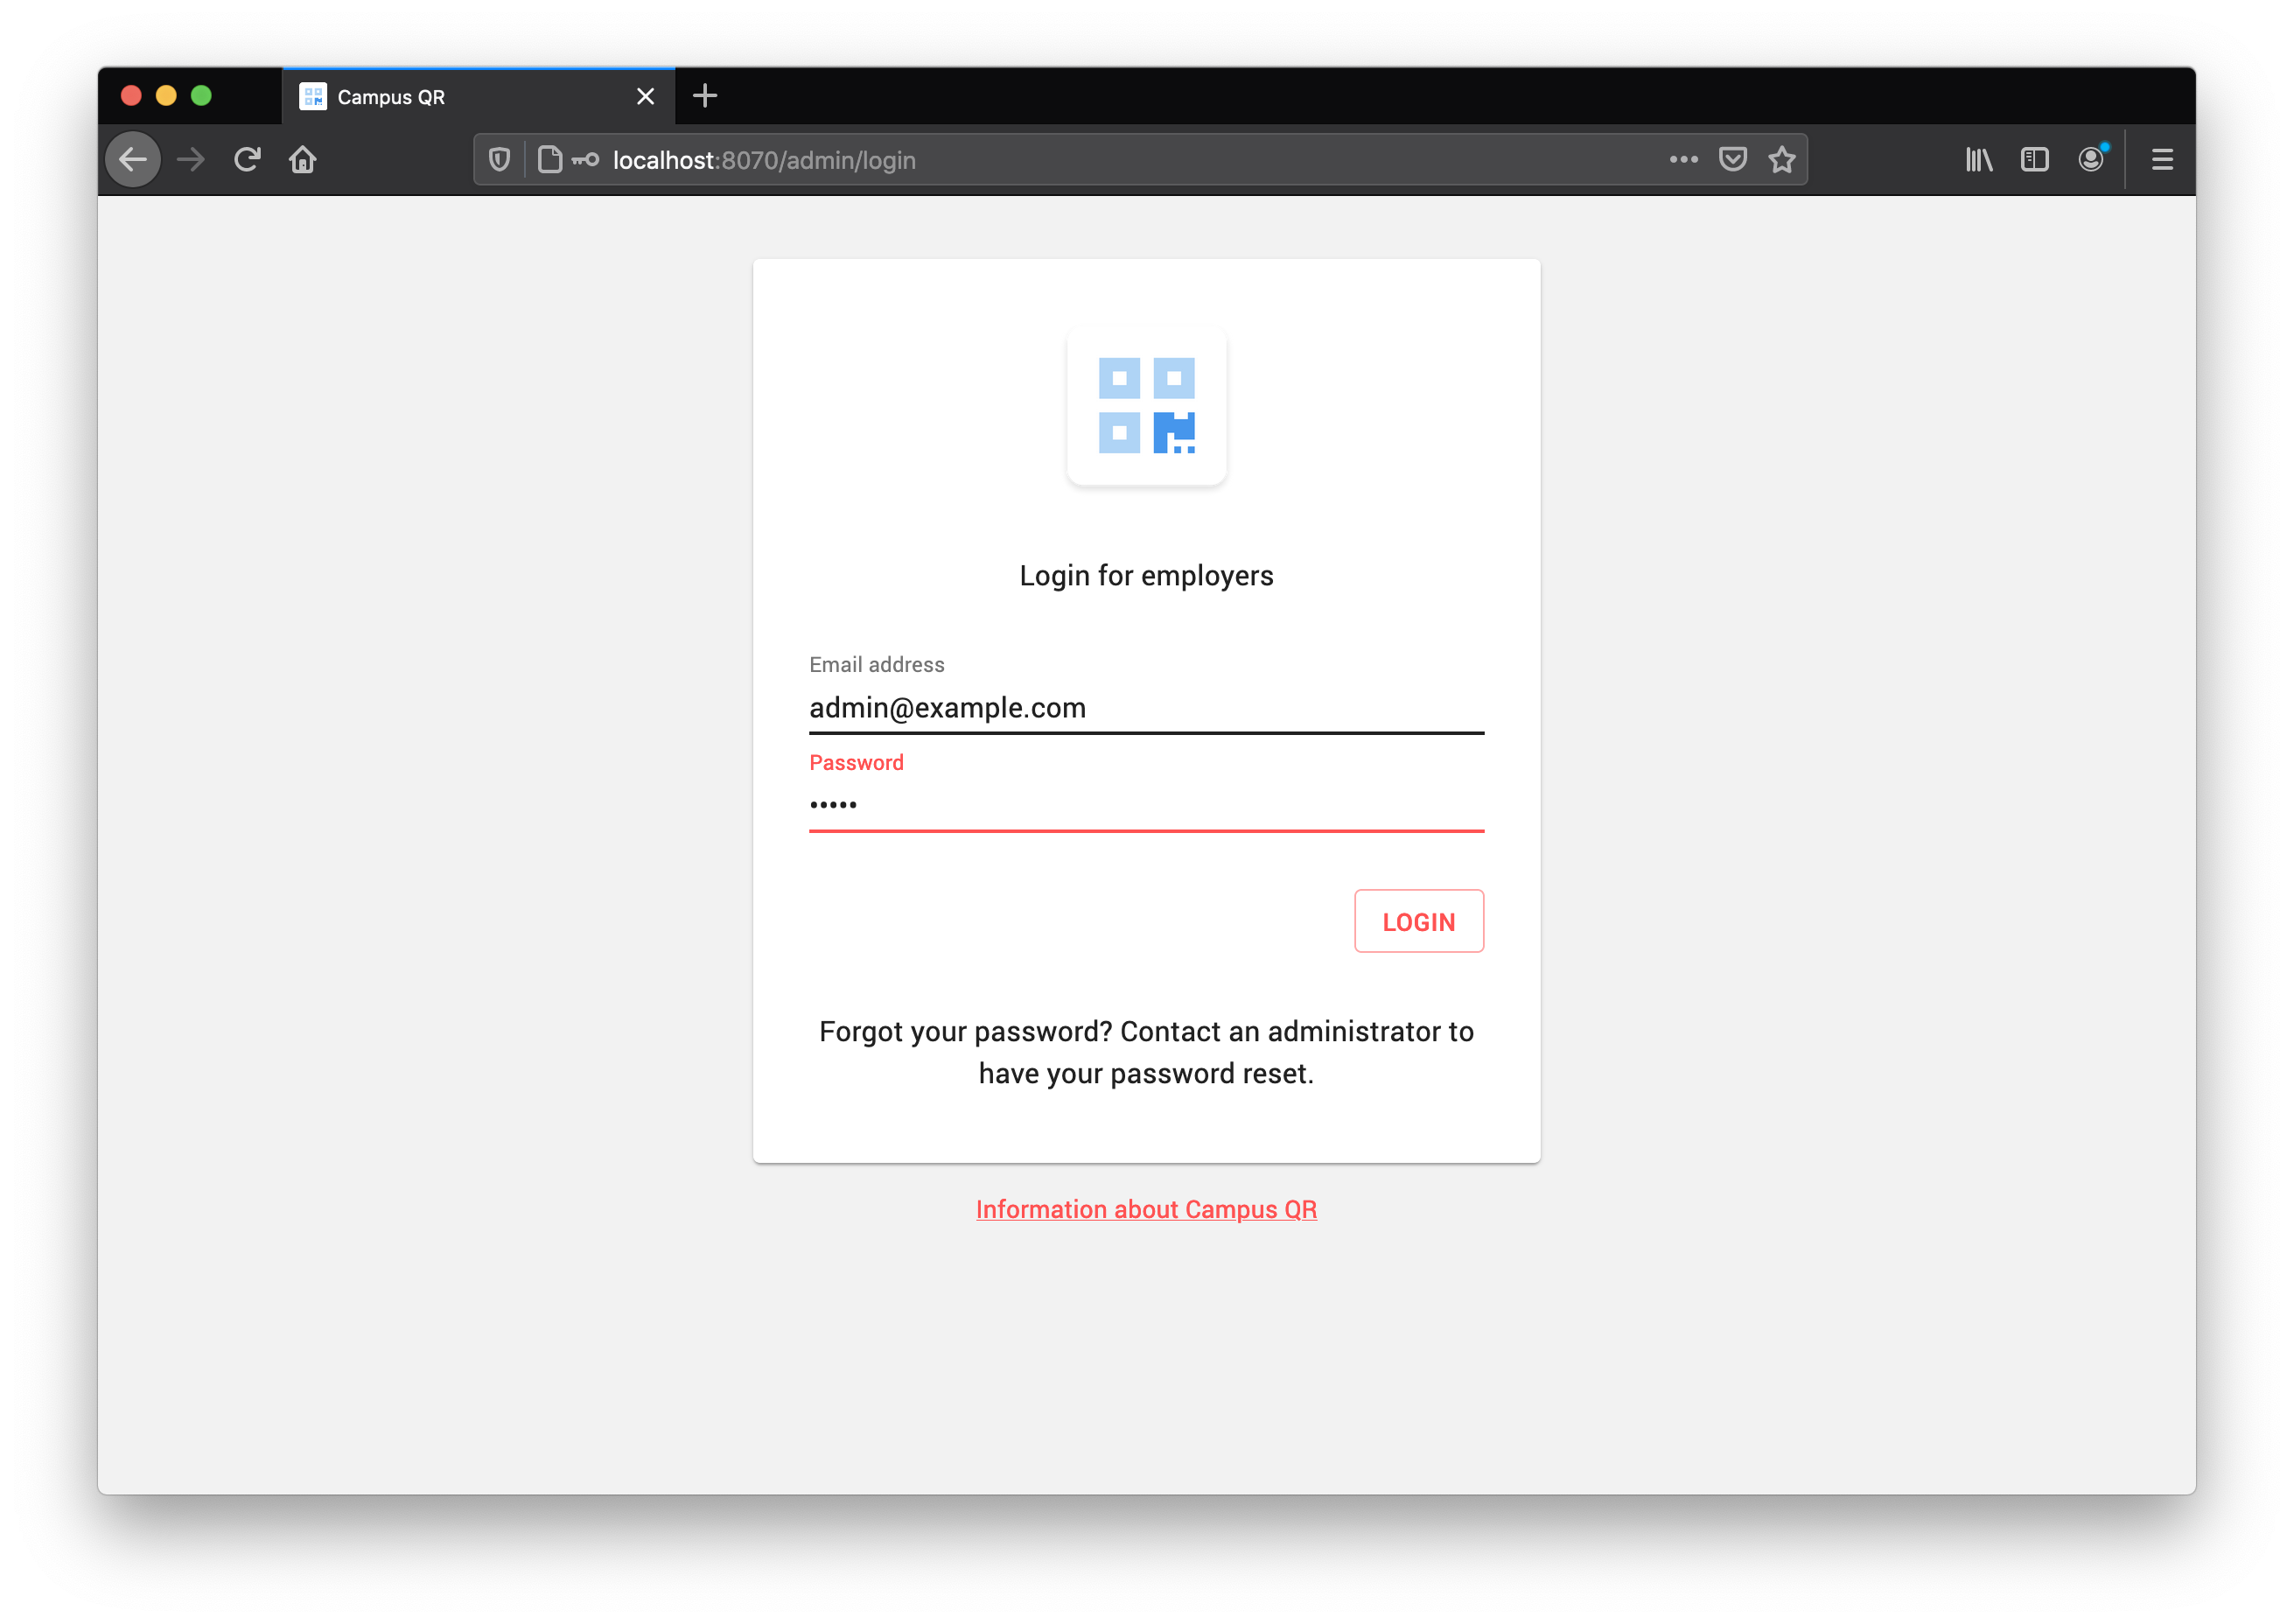Close the Campus QR tab
The image size is (2294, 1624).
[x=645, y=97]
